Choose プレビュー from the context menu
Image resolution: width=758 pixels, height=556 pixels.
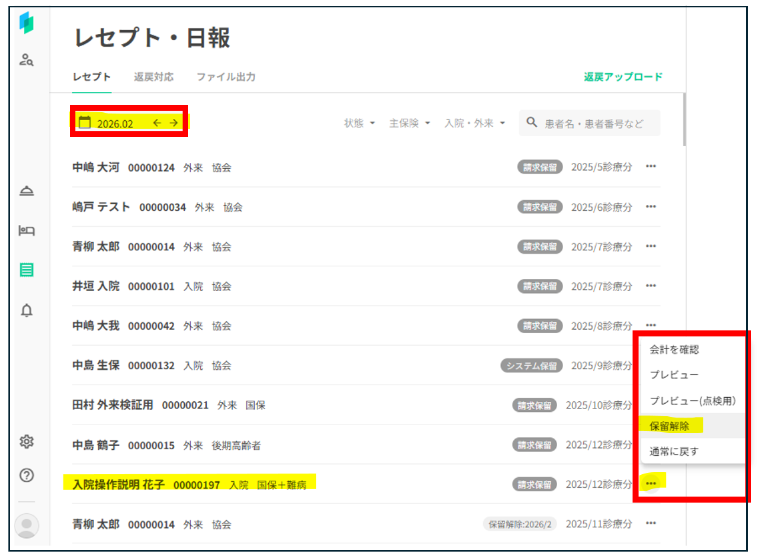click(x=674, y=375)
